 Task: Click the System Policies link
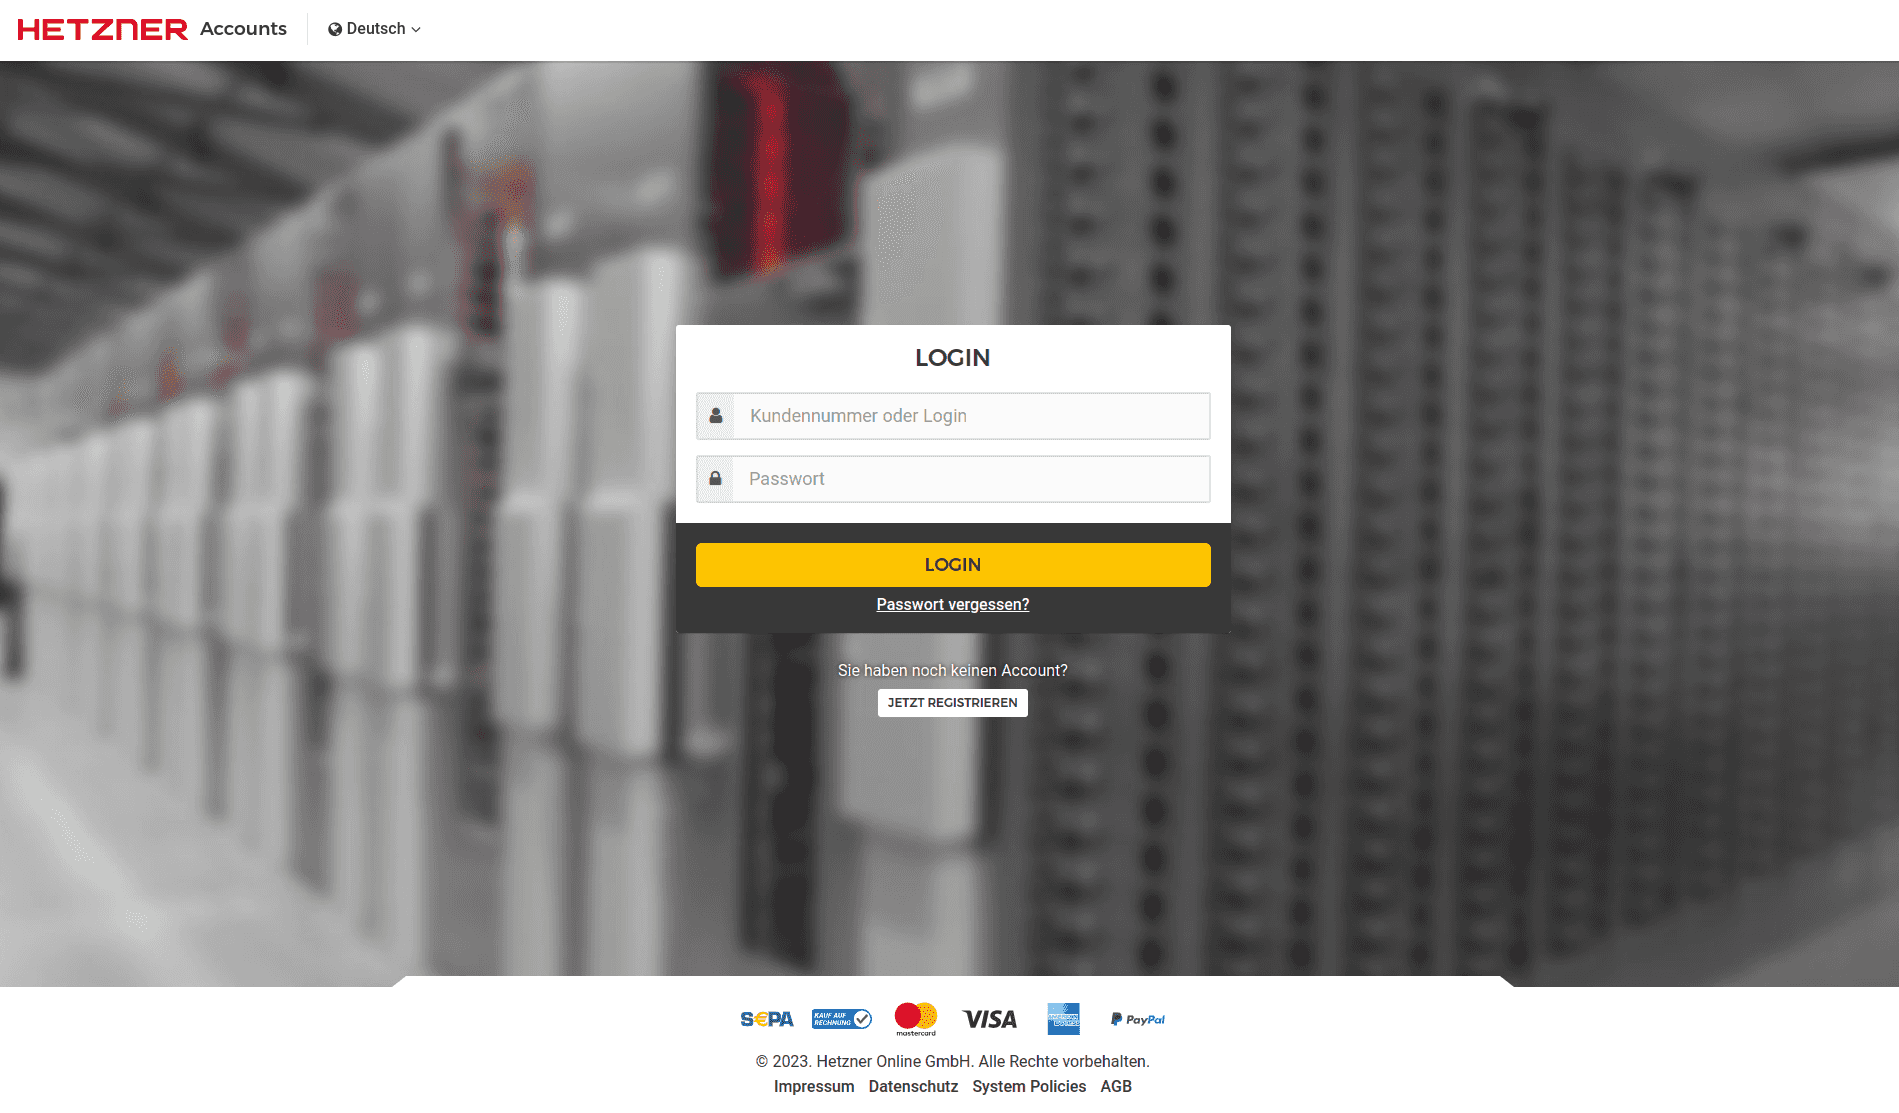1028,1087
